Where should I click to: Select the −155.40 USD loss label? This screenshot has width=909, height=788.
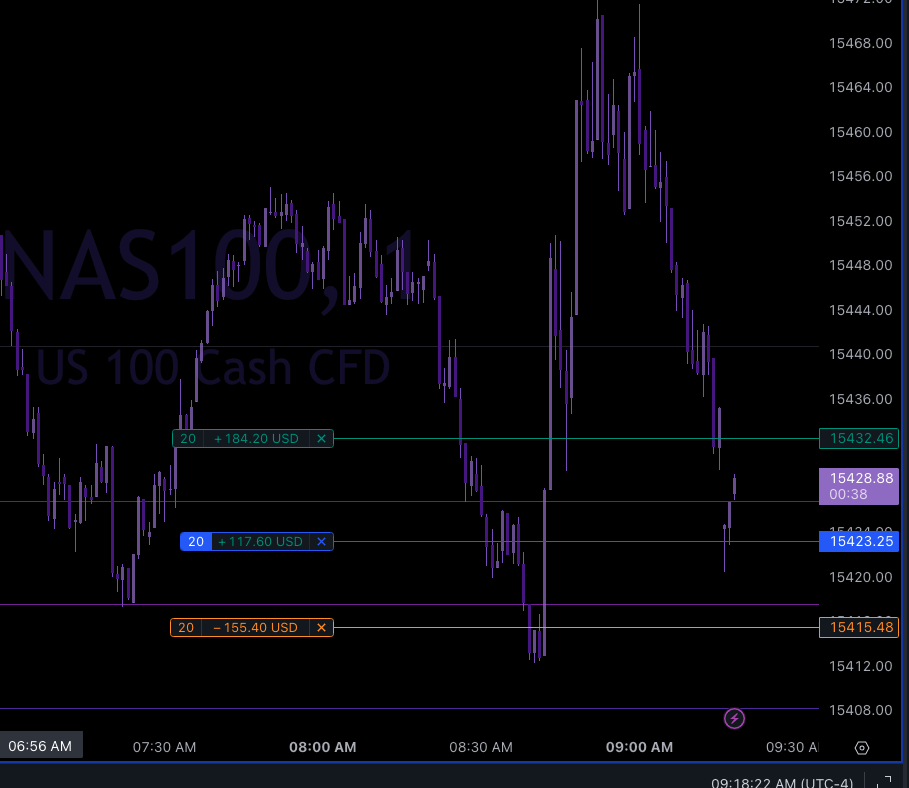tap(255, 627)
